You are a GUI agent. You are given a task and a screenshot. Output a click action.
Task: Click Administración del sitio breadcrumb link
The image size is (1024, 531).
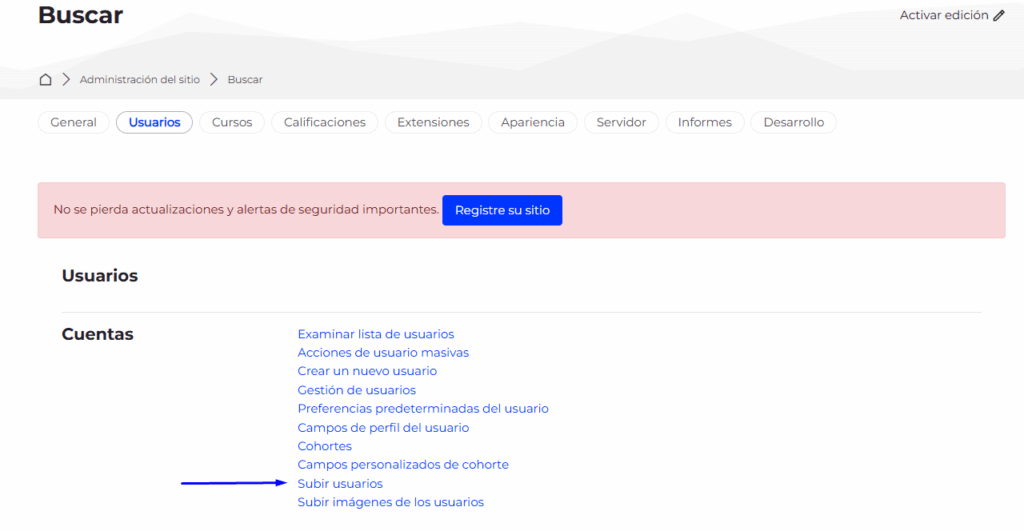click(139, 79)
